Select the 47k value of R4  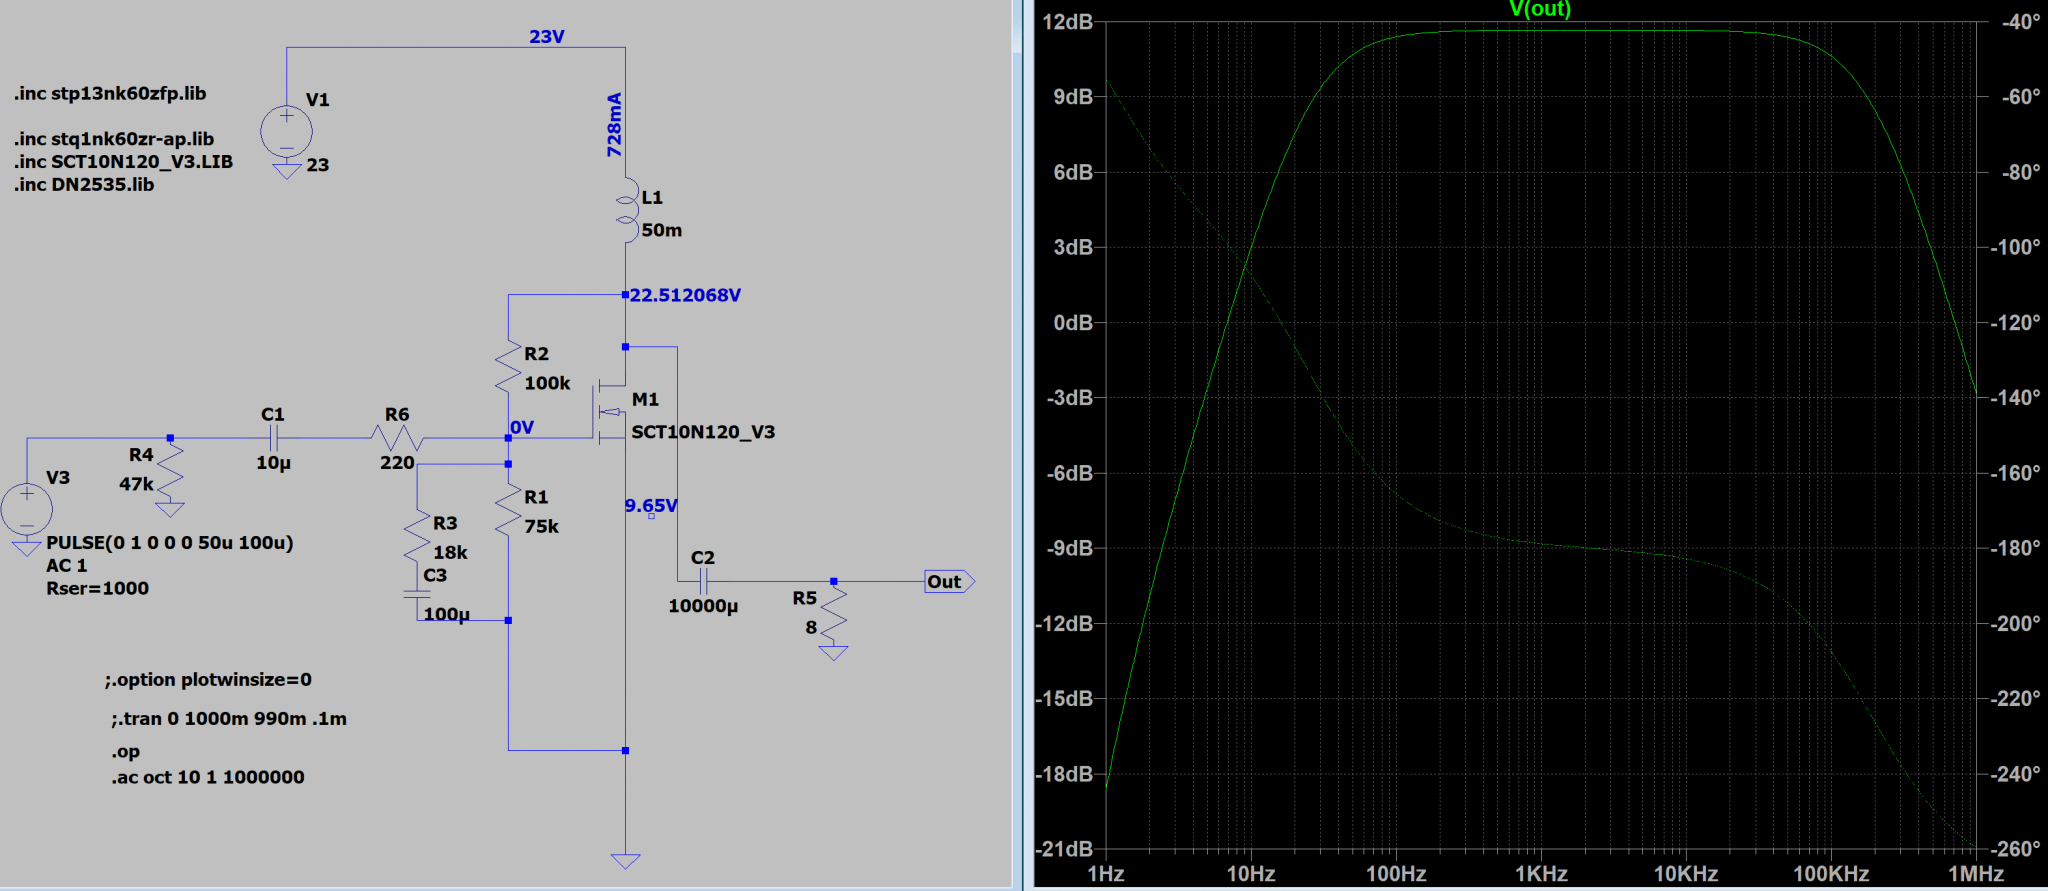(136, 484)
